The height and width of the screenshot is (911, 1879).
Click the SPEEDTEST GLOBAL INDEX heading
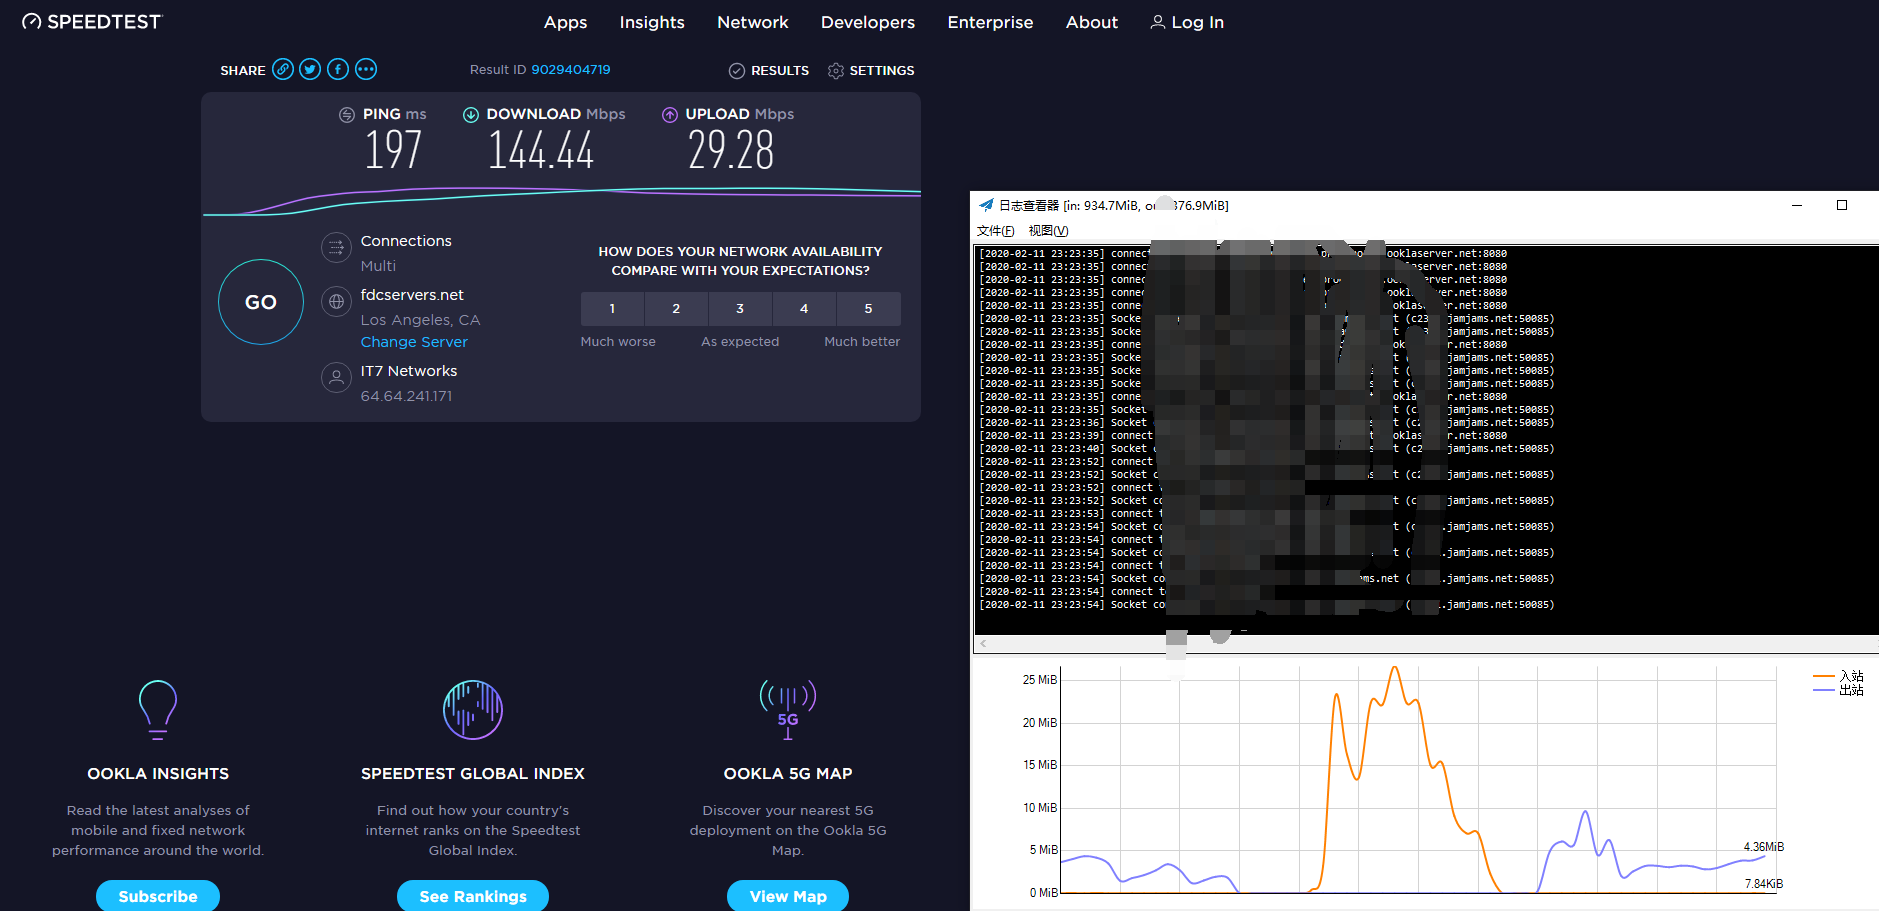[473, 774]
